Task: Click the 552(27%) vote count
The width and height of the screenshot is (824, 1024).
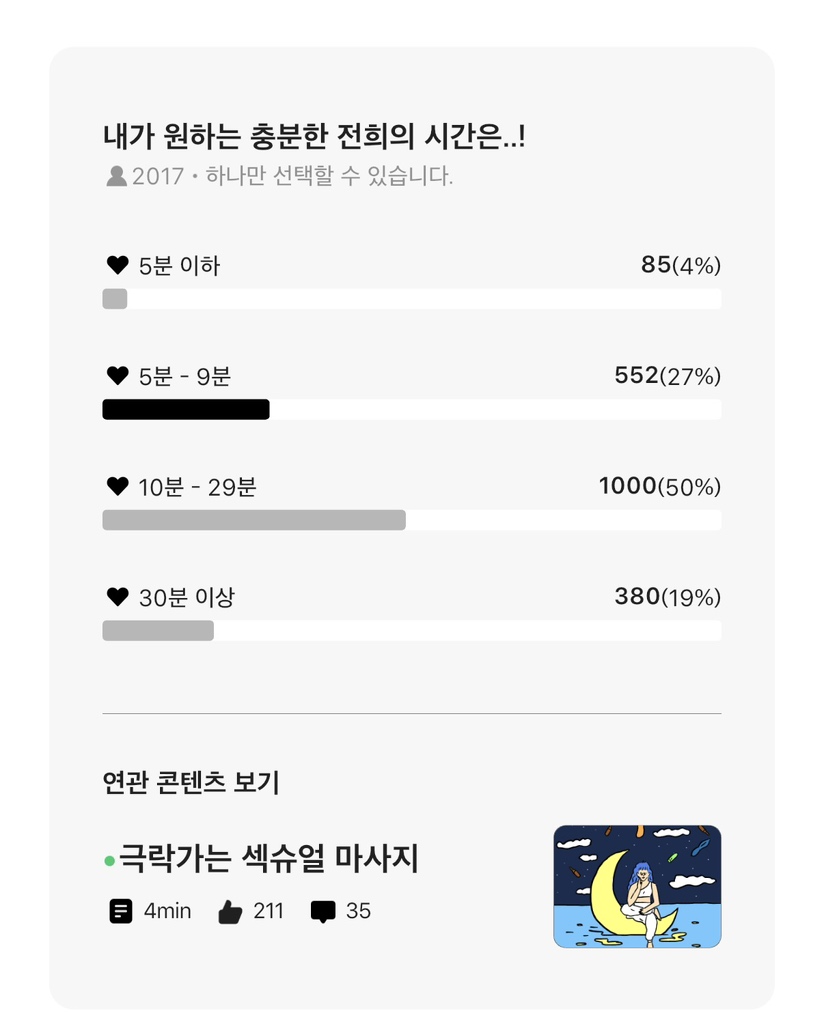Action: click(x=667, y=376)
